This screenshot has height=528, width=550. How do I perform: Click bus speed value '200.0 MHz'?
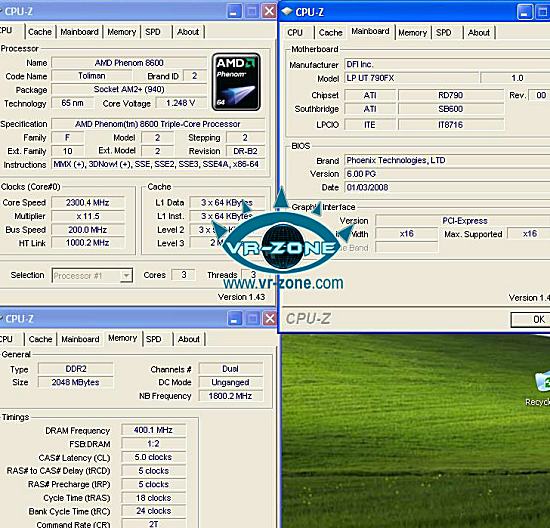point(88,230)
